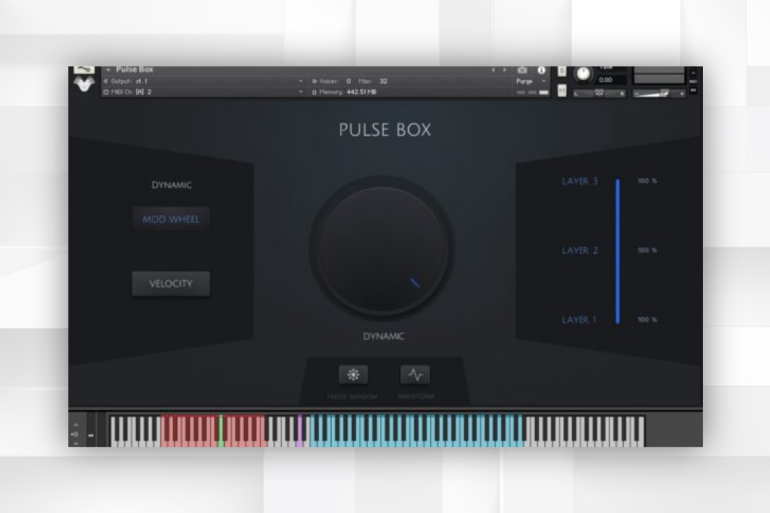The height and width of the screenshot is (513, 770).
Task: Click previous instrument arrow in header
Action: [493, 70]
